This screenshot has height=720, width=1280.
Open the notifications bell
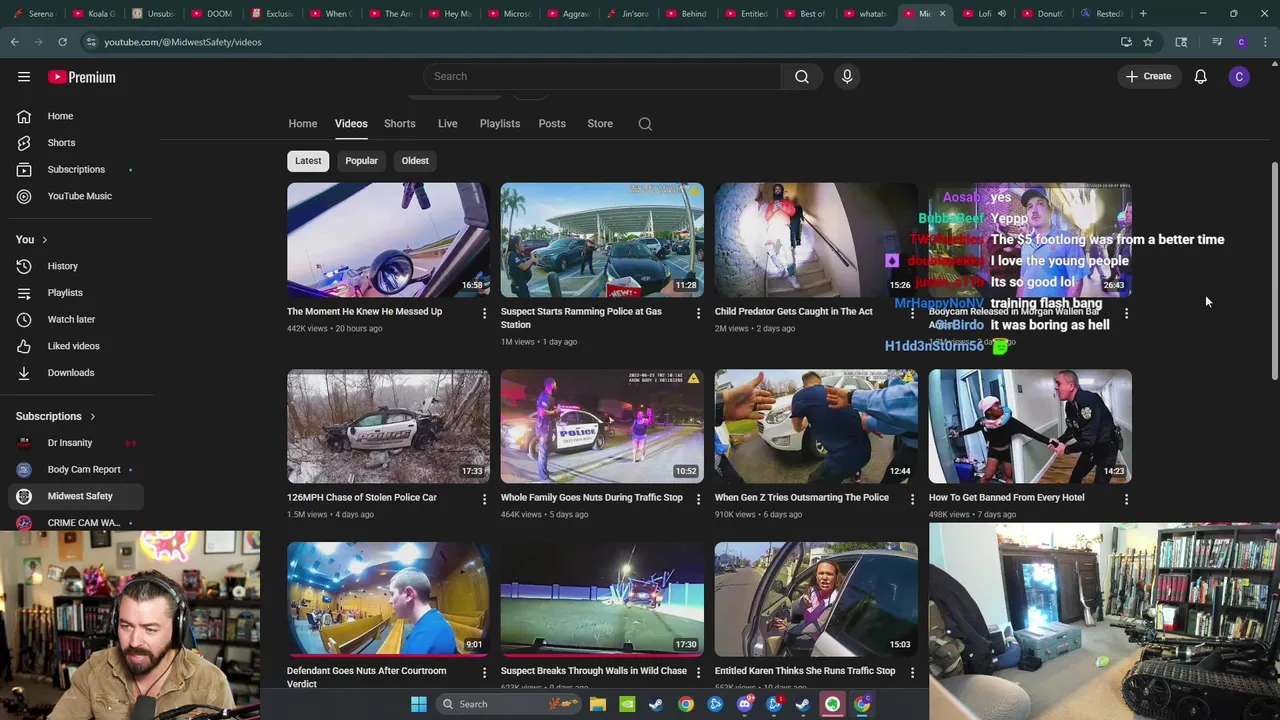point(1200,77)
